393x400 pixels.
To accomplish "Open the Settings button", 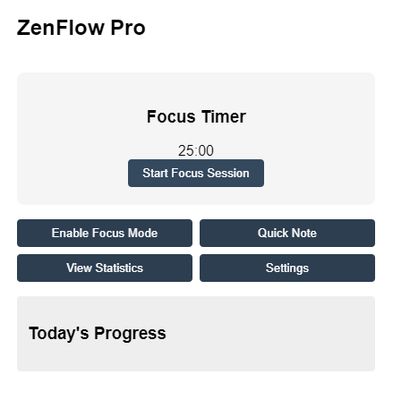I will tap(287, 268).
